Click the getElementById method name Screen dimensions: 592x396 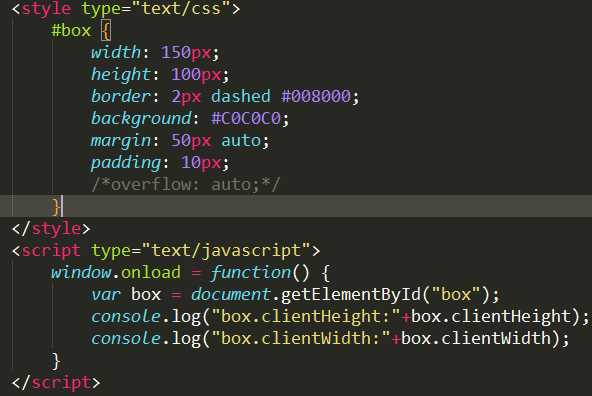[351, 294]
